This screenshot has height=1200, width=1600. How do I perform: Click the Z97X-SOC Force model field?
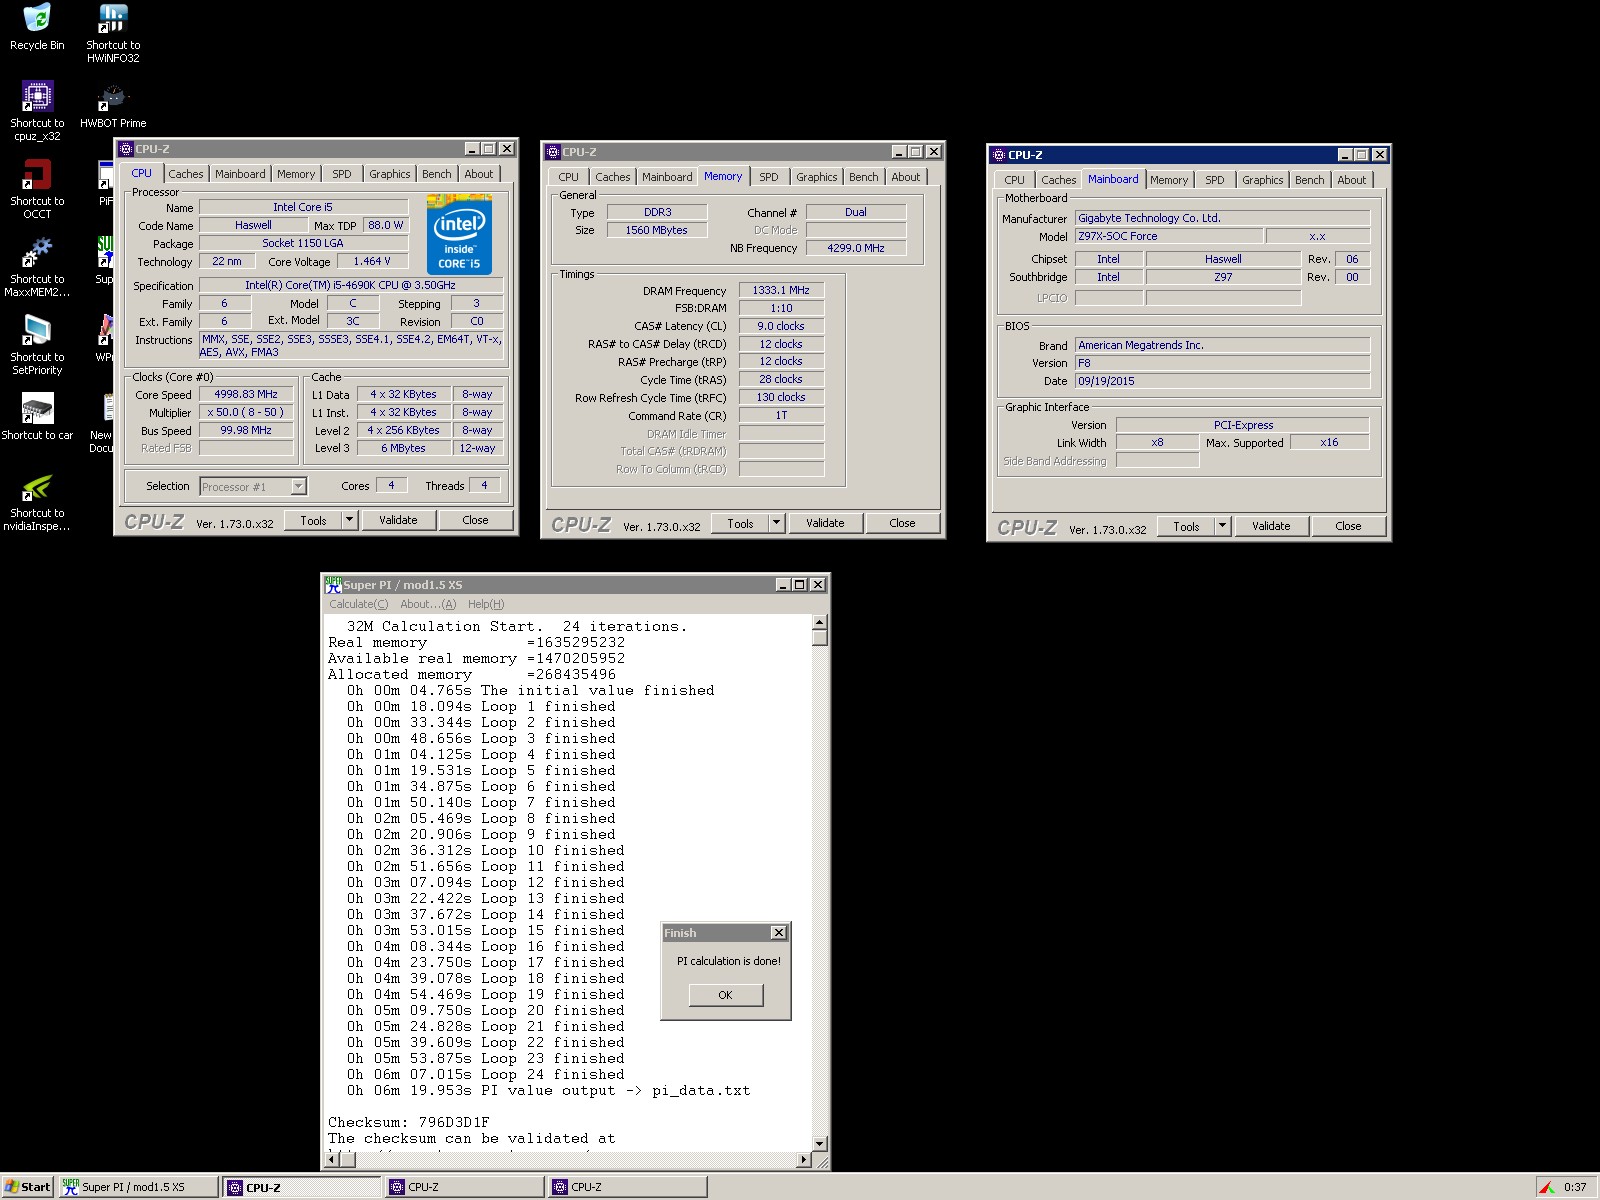tap(1168, 236)
